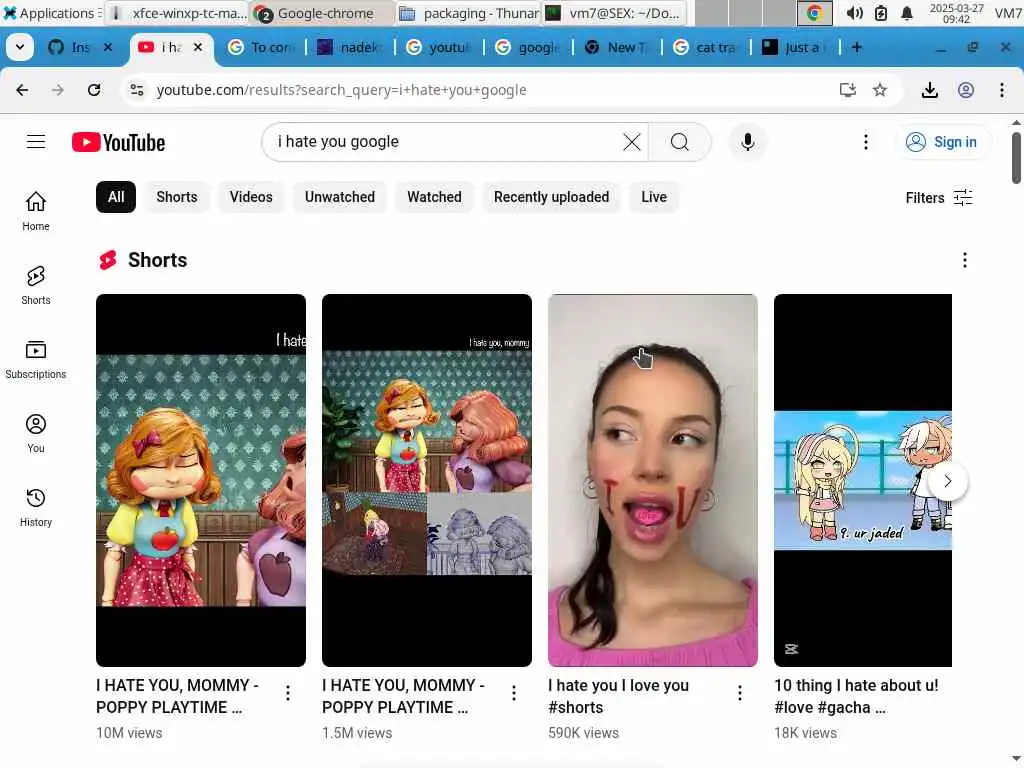Screen dimensions: 1024x768
Task: Play the 1.5M views Poppy Playtime short
Action: [426, 480]
